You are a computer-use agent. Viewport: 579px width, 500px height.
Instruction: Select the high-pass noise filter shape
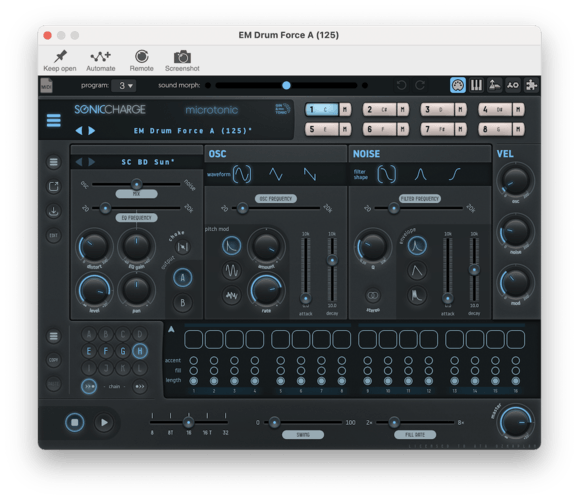pyautogui.click(x=455, y=174)
